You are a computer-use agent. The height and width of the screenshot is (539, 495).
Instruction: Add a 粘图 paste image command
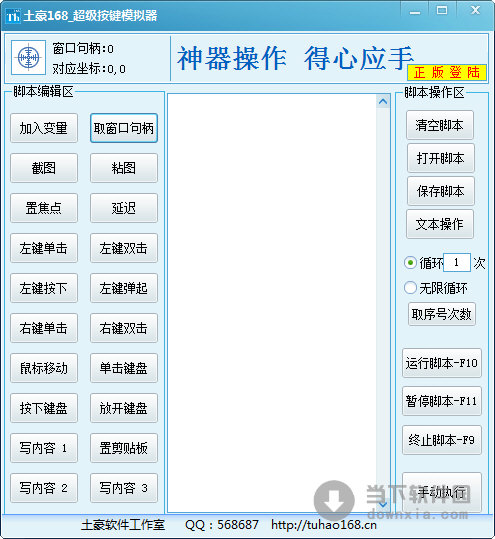[124, 168]
